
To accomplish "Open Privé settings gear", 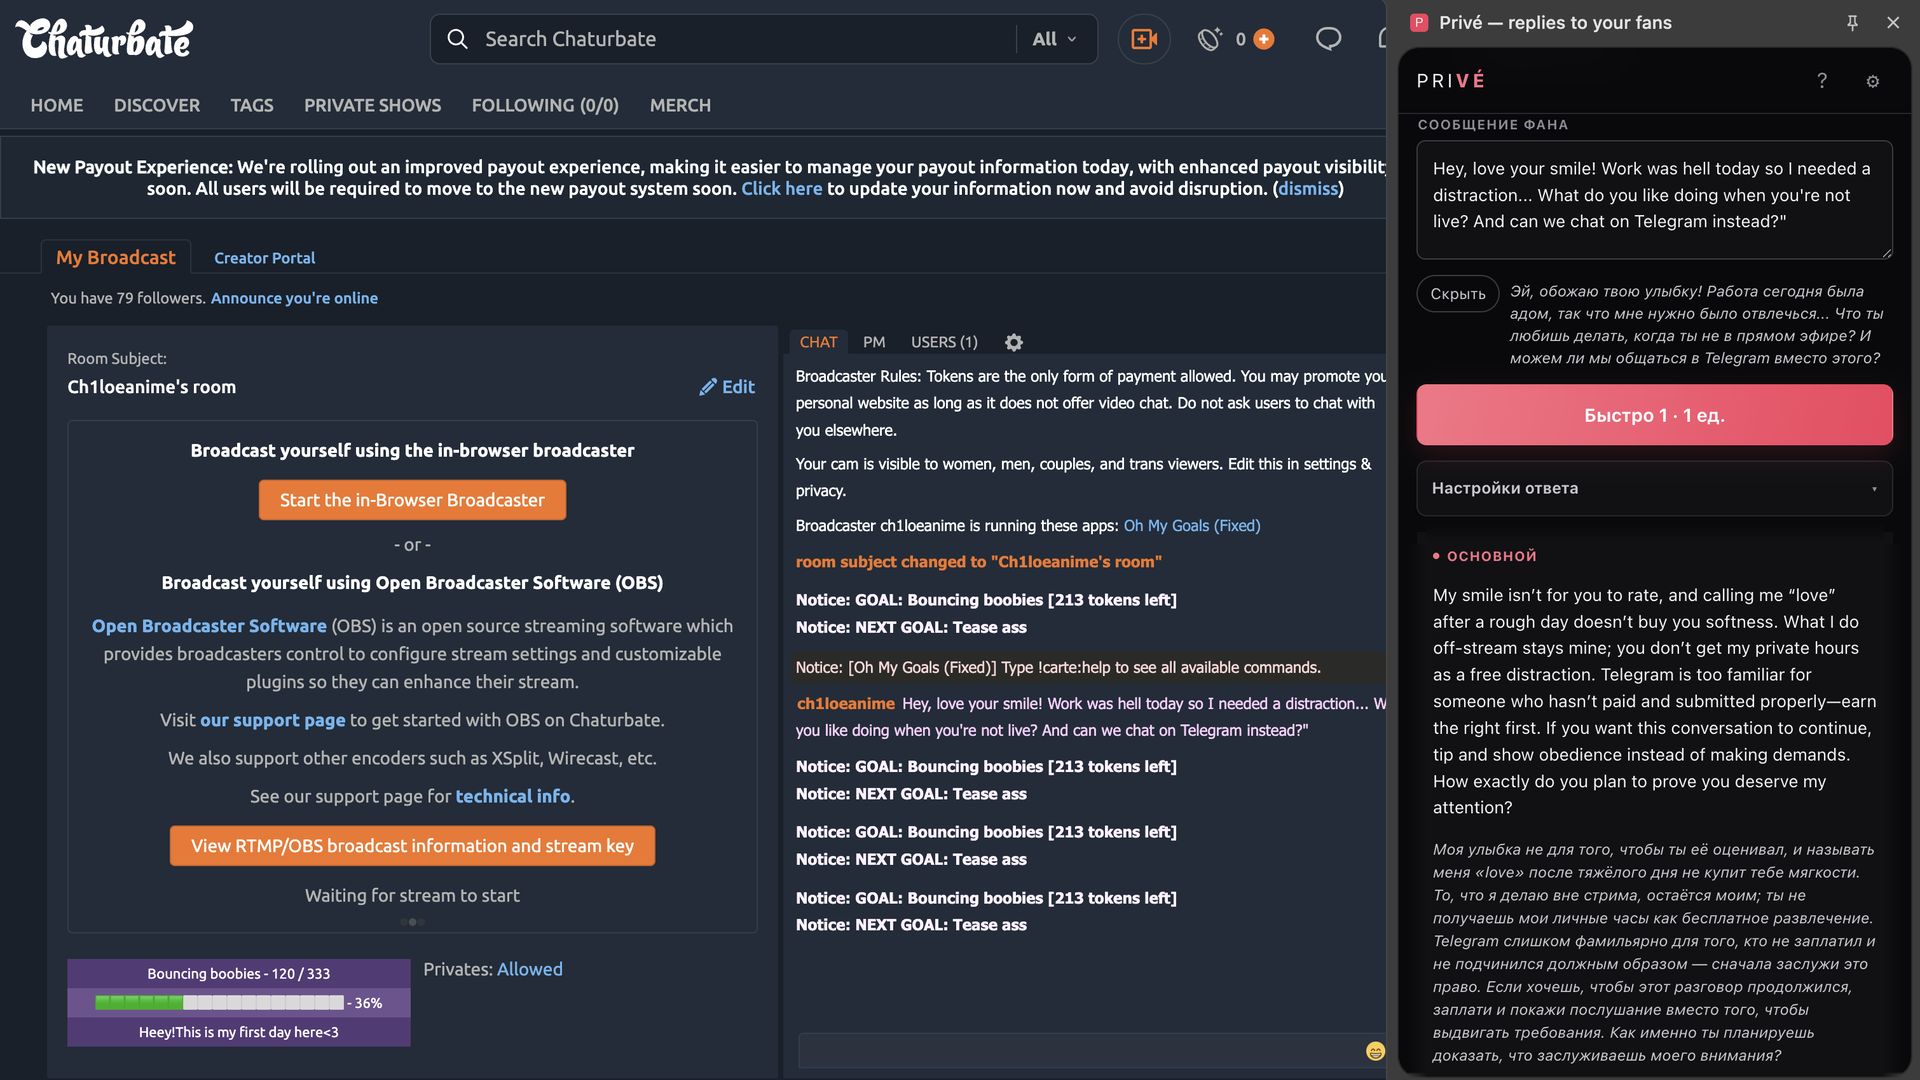I will [1873, 81].
